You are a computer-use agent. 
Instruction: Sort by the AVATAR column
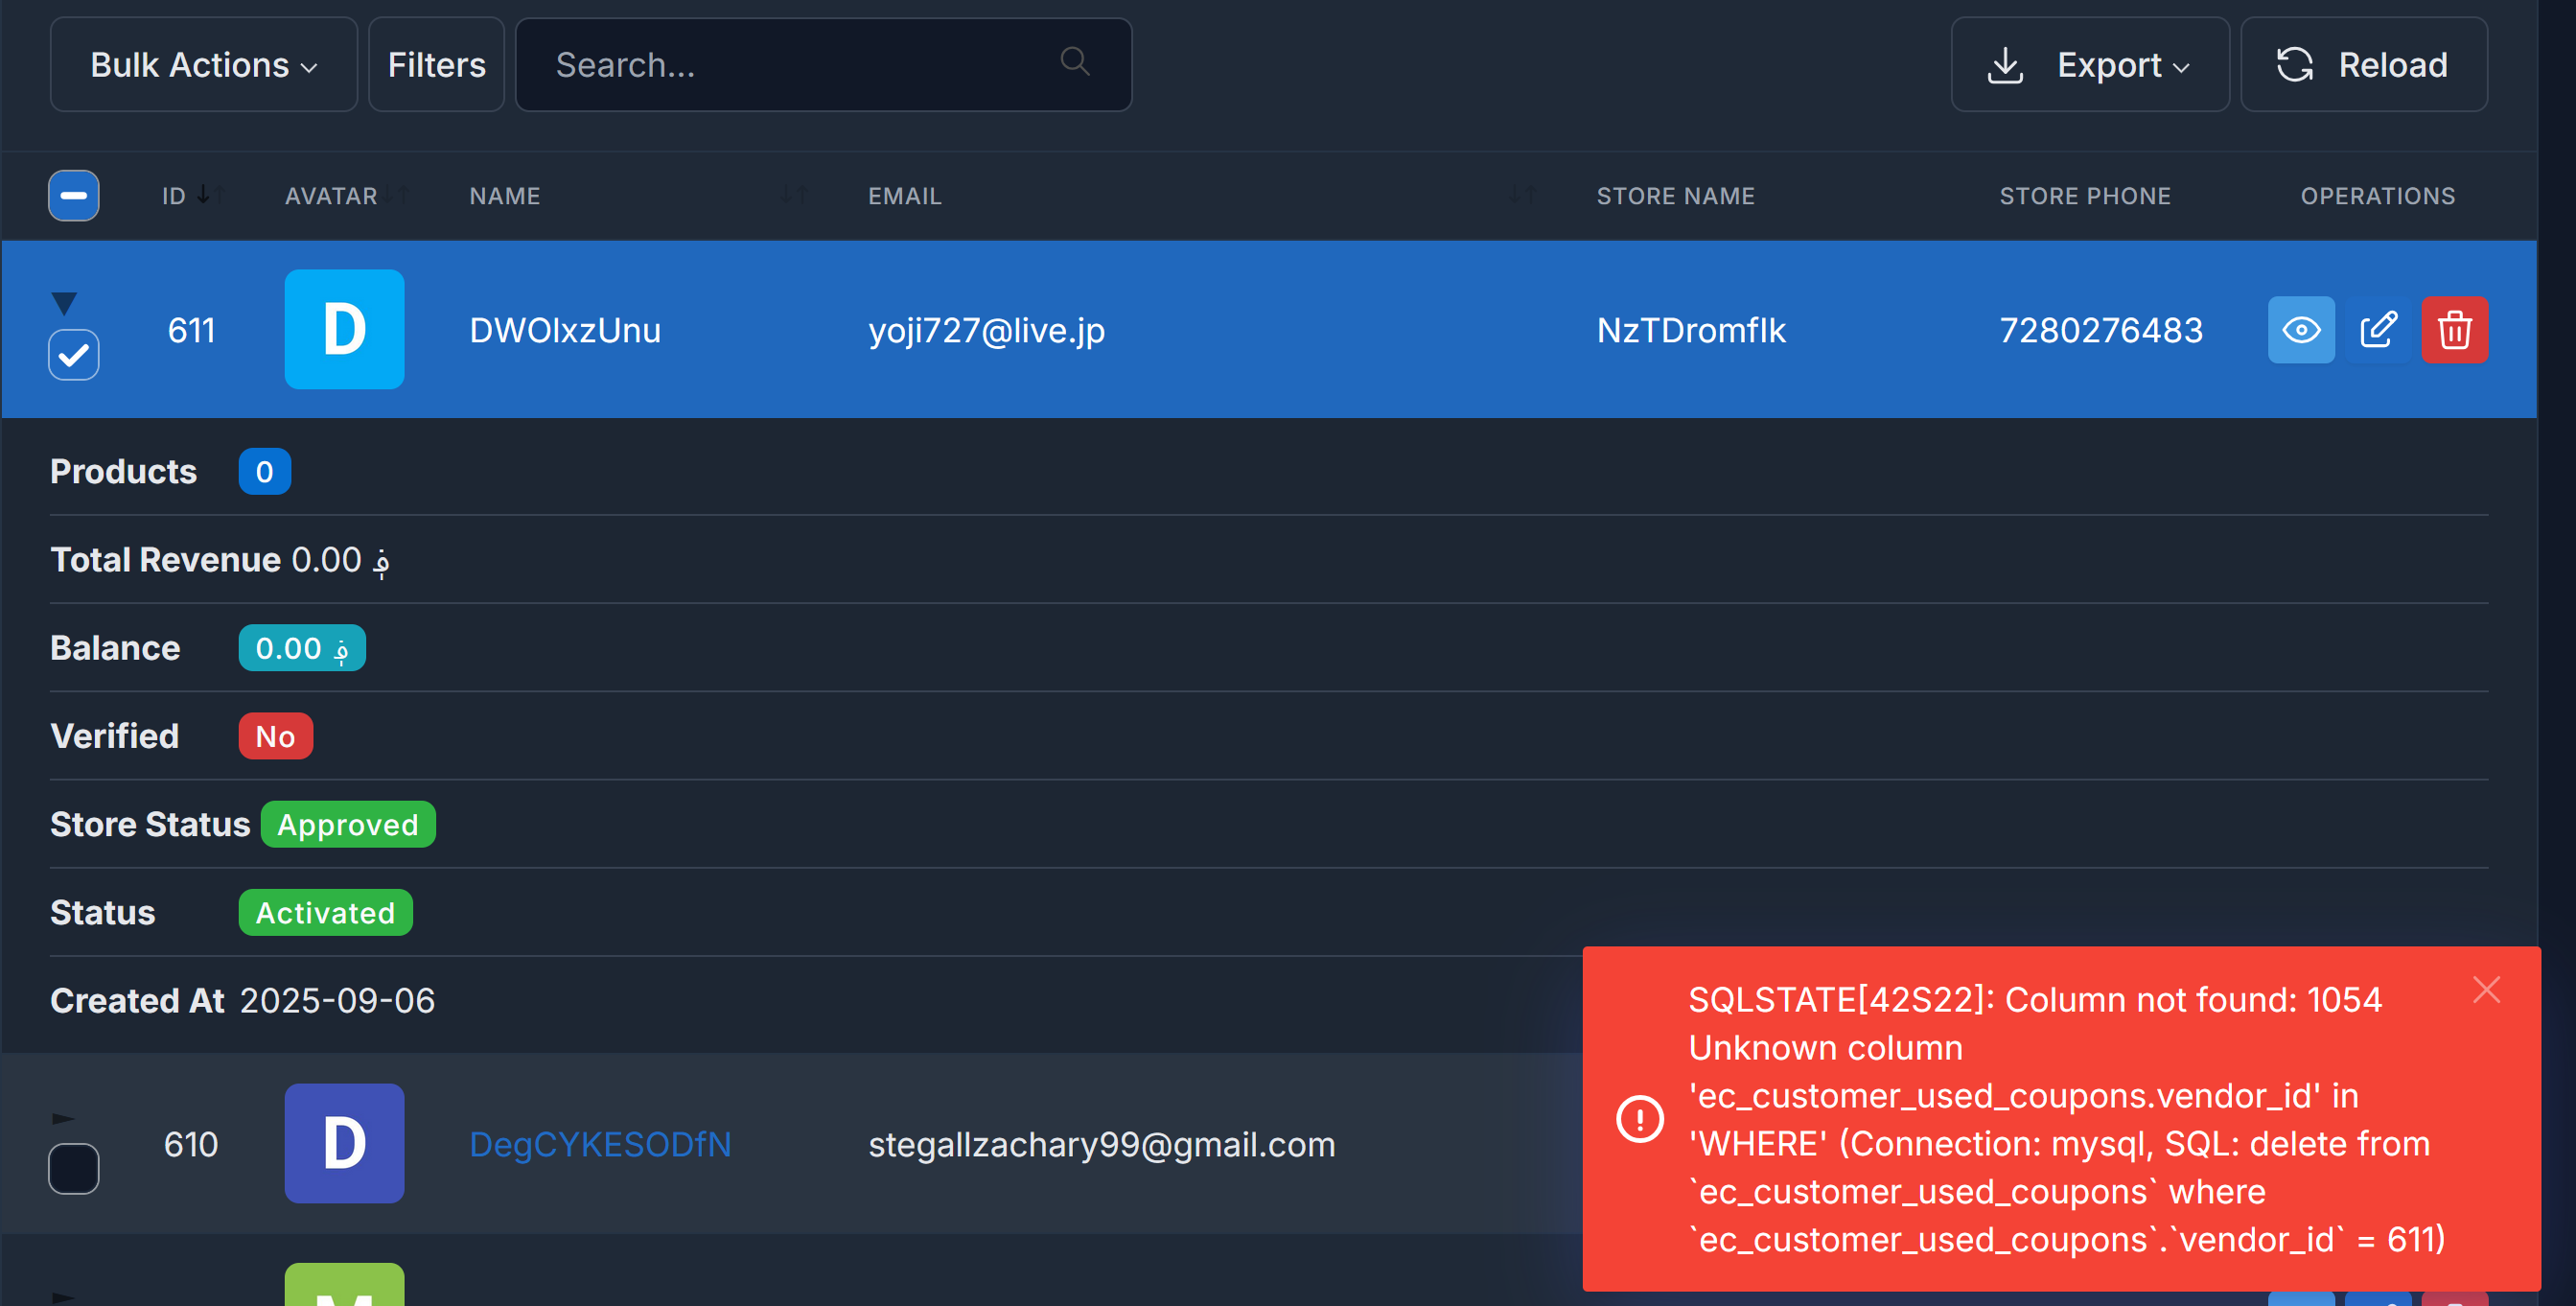[346, 195]
